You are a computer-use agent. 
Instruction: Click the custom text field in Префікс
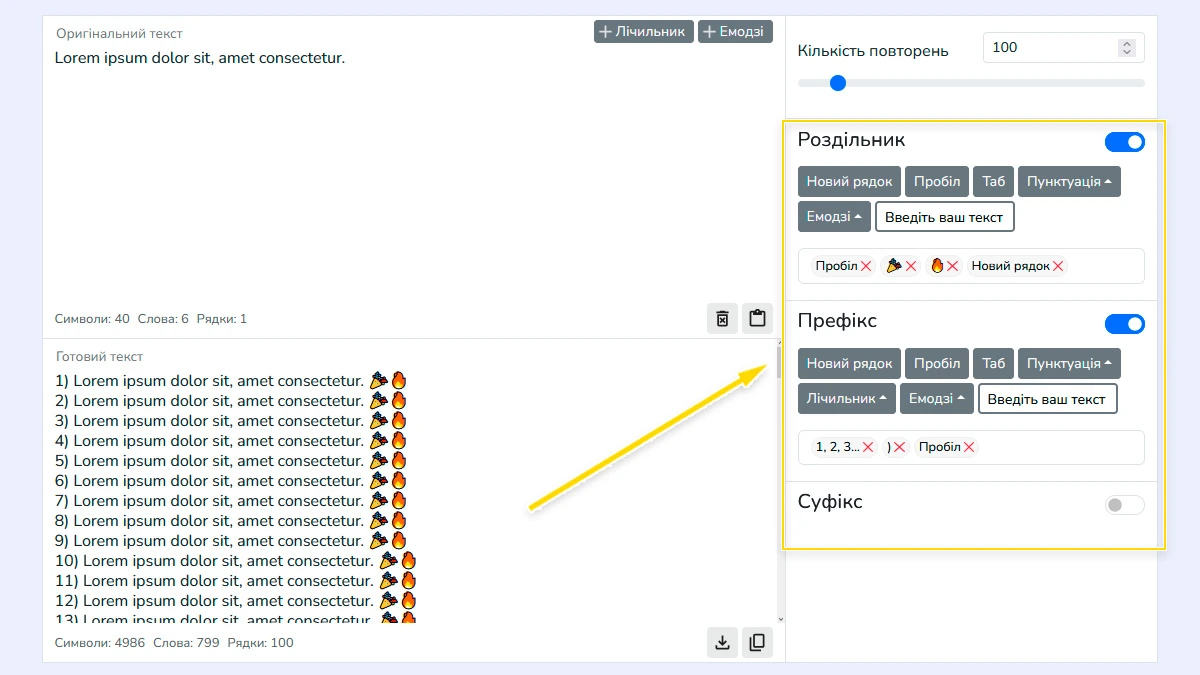pos(1047,399)
